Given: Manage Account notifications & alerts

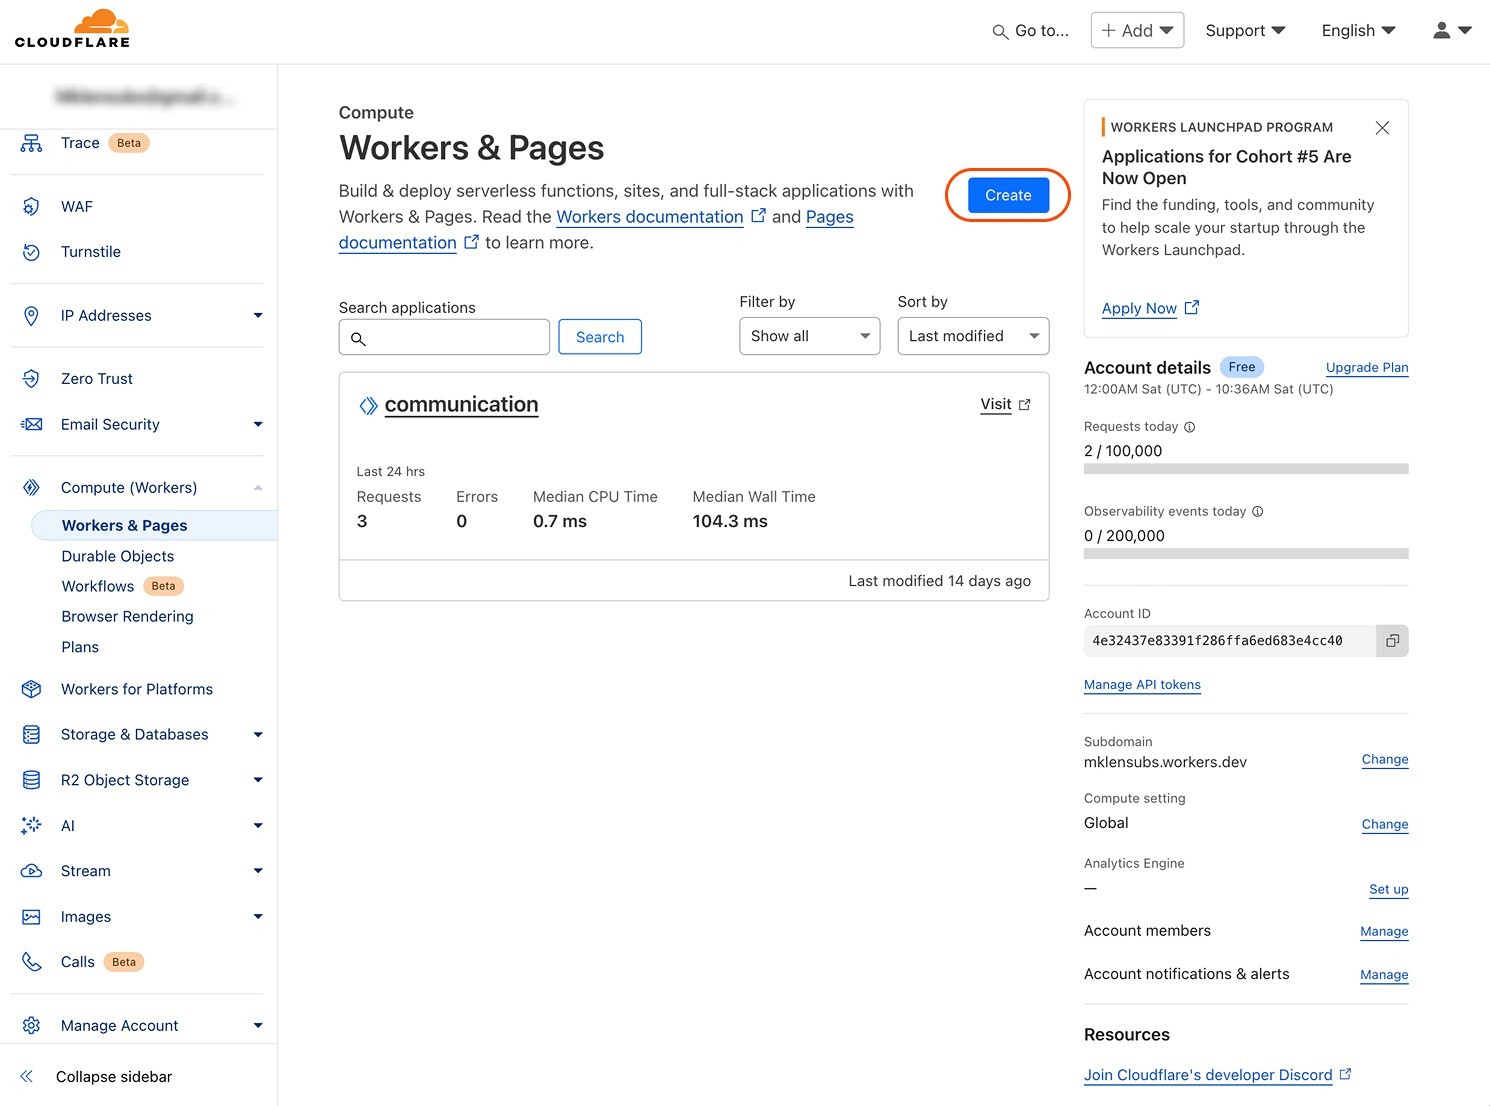Looking at the screenshot, I should pyautogui.click(x=1384, y=975).
